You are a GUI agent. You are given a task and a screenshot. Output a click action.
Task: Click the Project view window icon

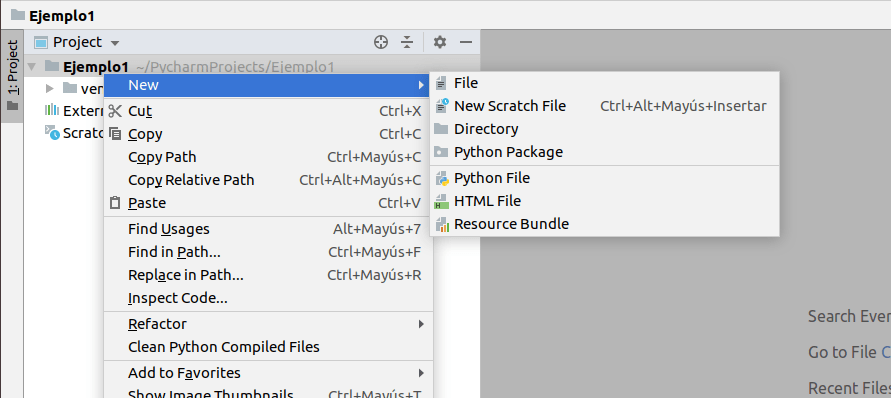[41, 43]
